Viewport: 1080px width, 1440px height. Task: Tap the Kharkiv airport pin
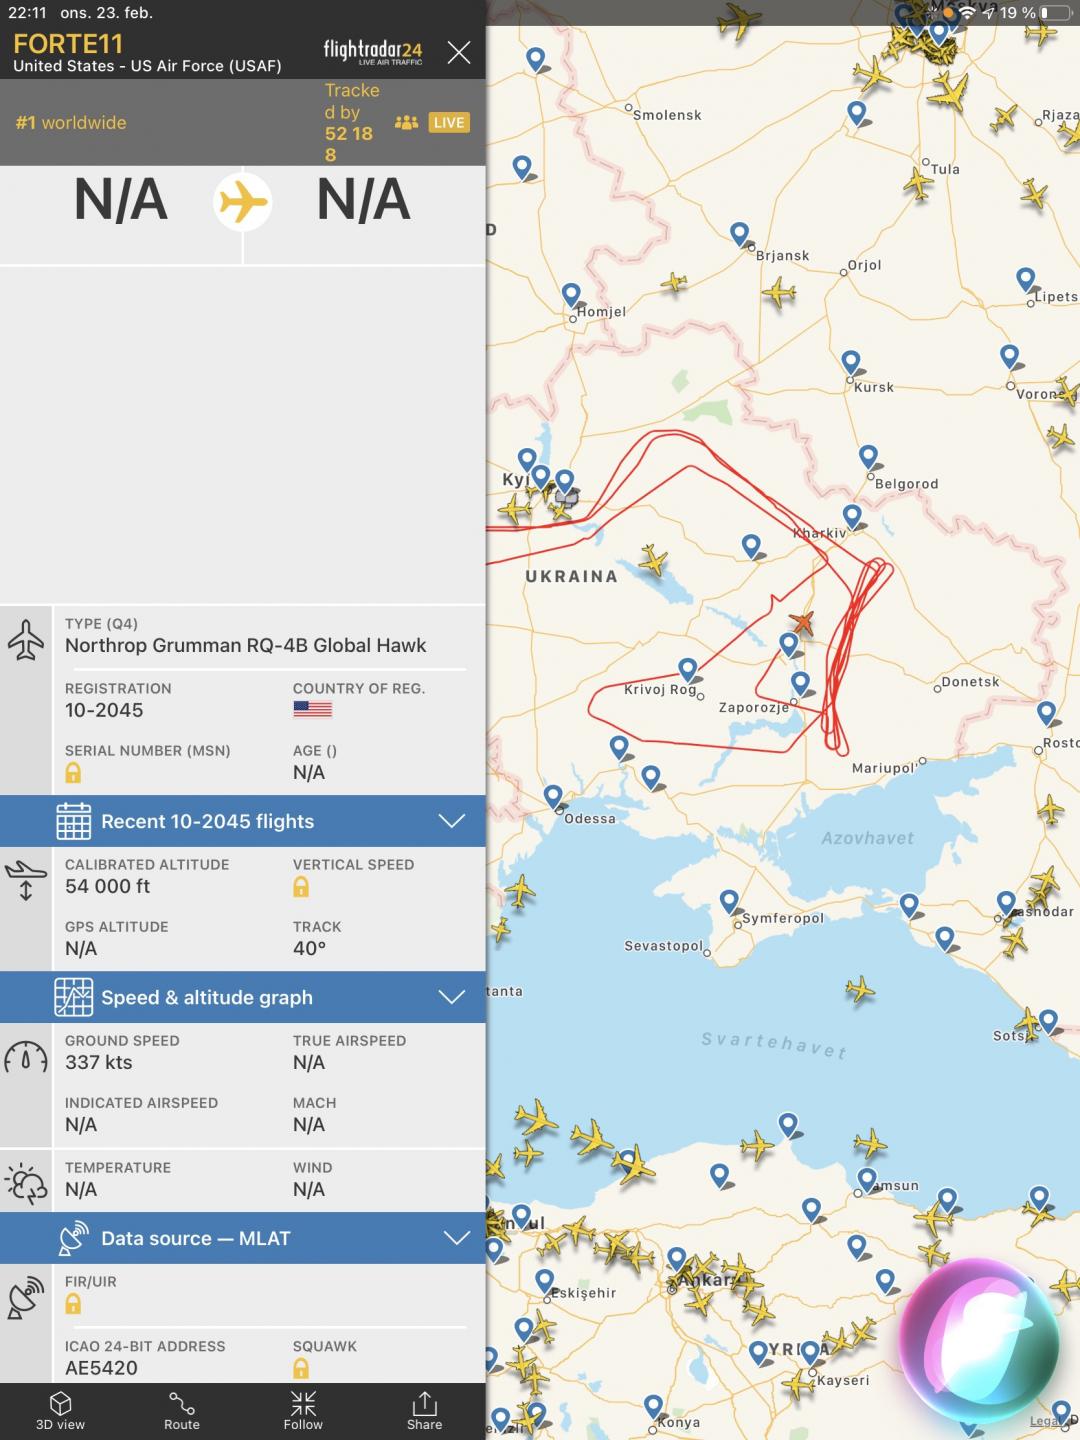coord(852,517)
